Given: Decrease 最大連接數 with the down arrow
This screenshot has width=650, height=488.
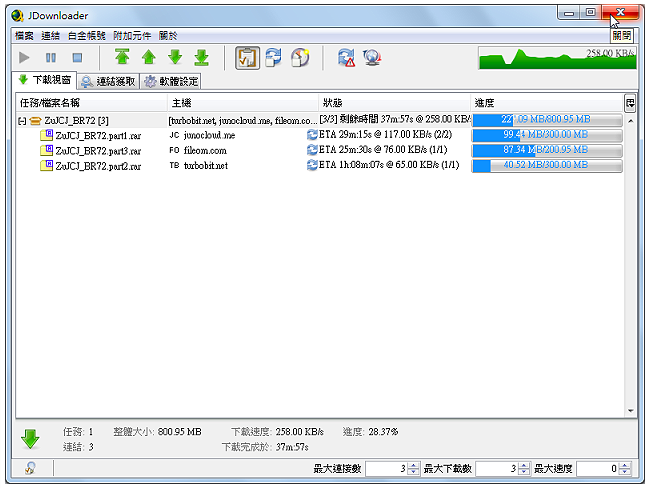Looking at the screenshot, I should tap(414, 473).
